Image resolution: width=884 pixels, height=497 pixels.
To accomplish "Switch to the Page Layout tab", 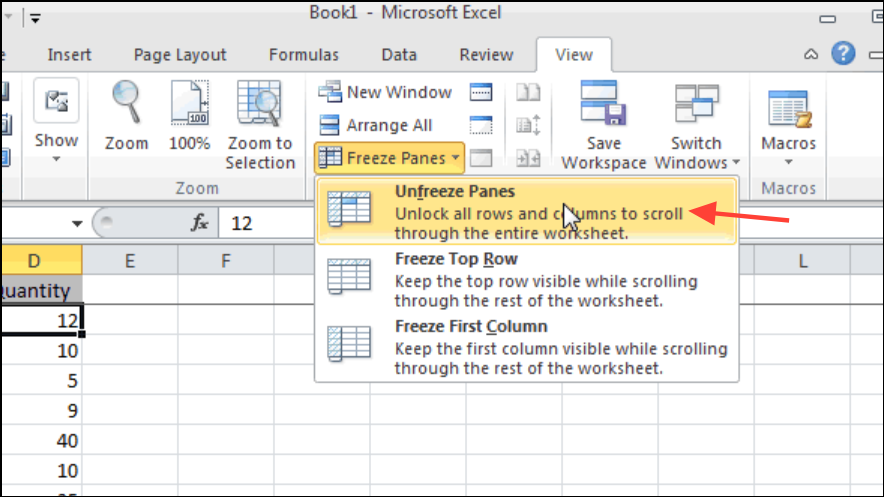I will (x=181, y=55).
